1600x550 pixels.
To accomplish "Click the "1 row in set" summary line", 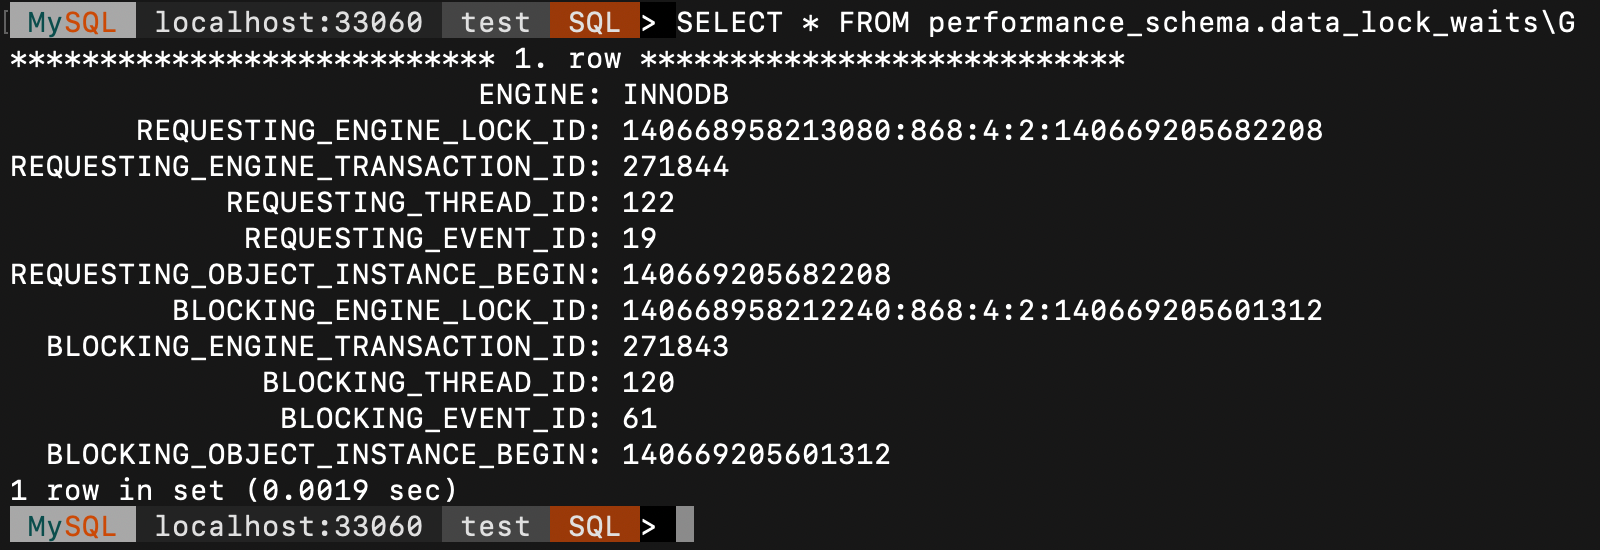I will (233, 491).
